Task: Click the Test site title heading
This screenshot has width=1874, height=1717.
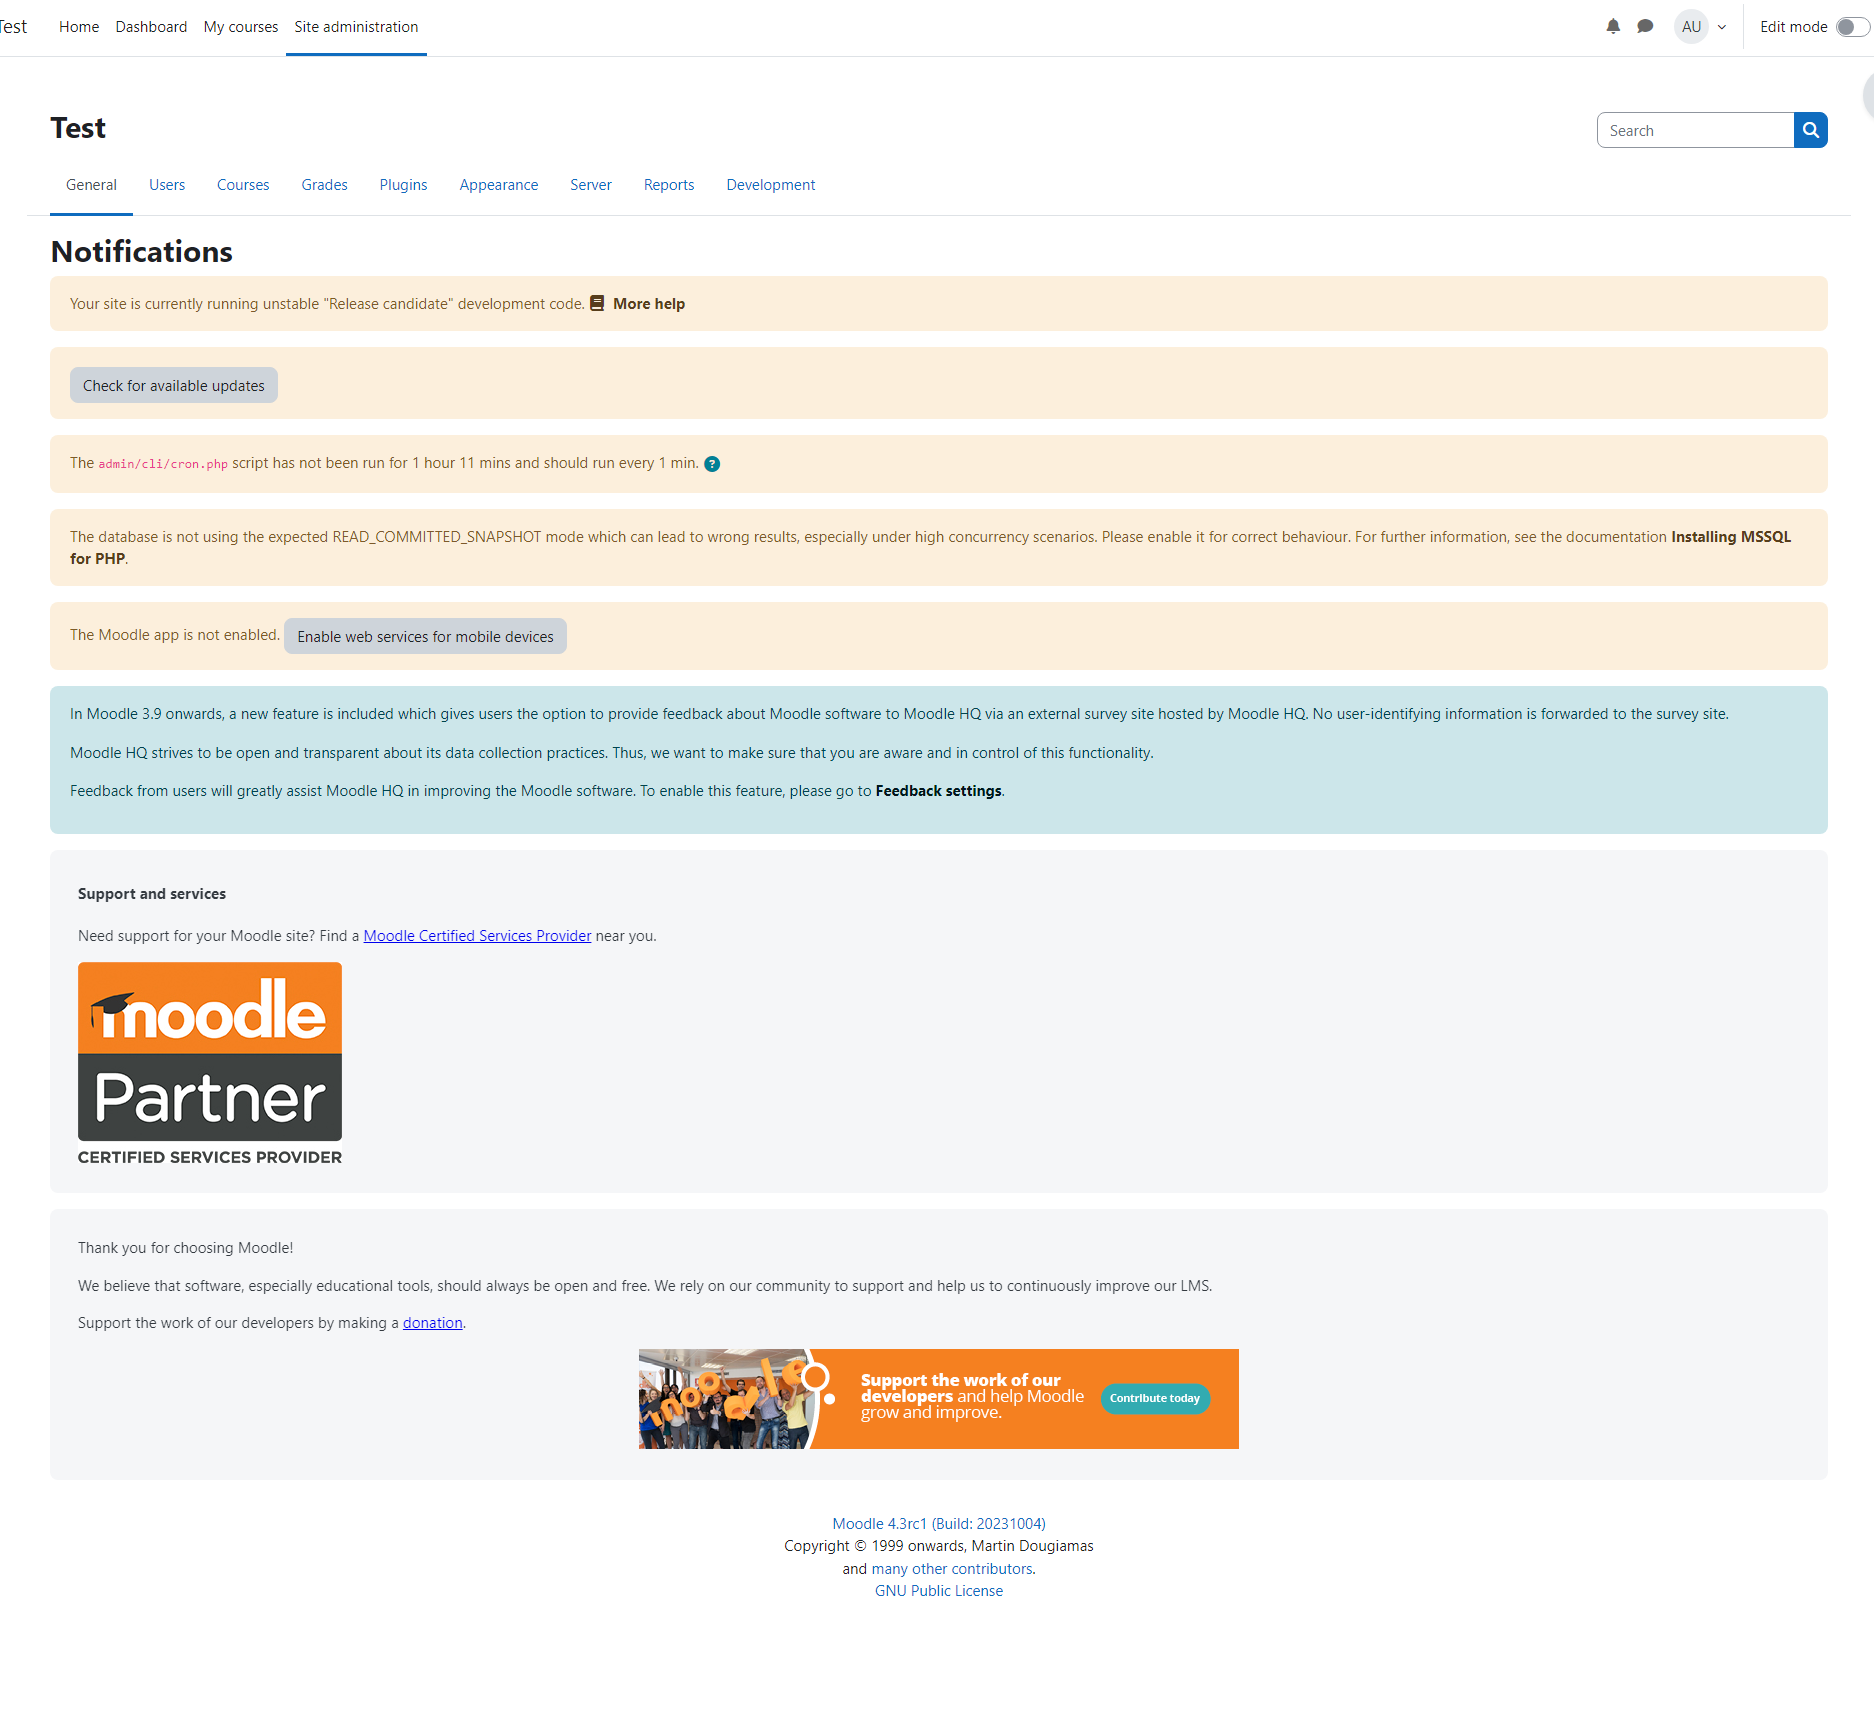Action: pos(78,128)
